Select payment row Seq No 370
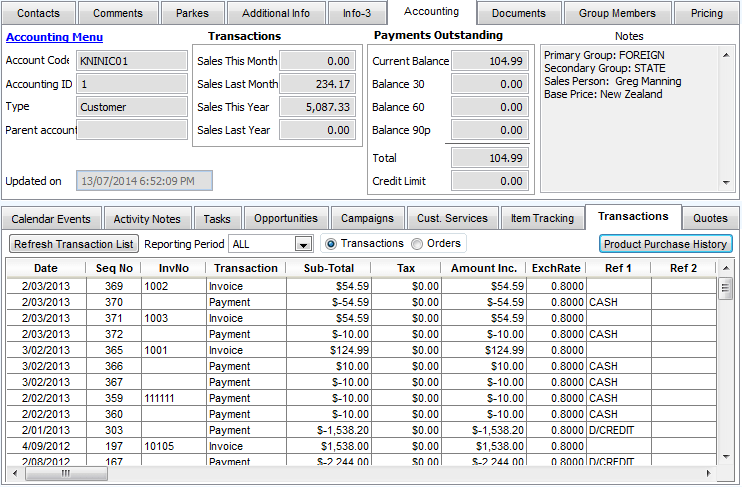This screenshot has width=742, height=487. click(x=362, y=302)
